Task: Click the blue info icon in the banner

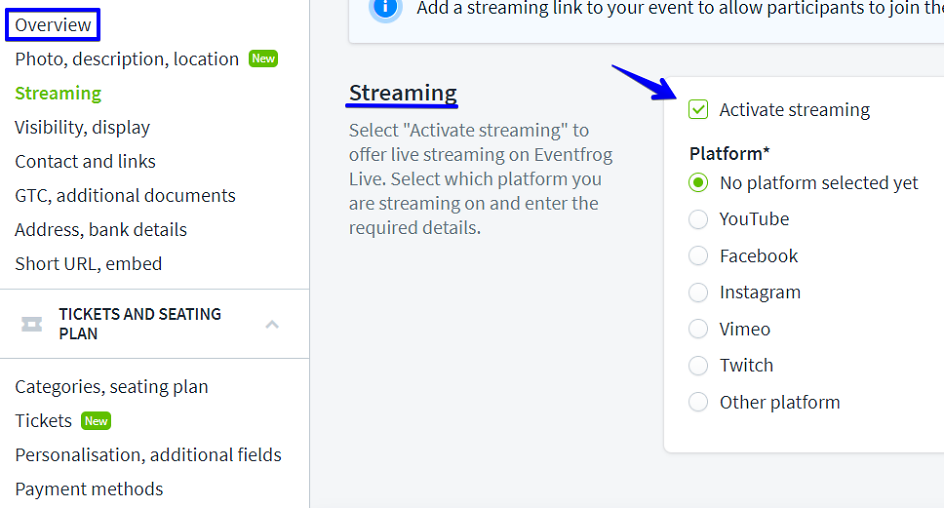Action: click(383, 8)
